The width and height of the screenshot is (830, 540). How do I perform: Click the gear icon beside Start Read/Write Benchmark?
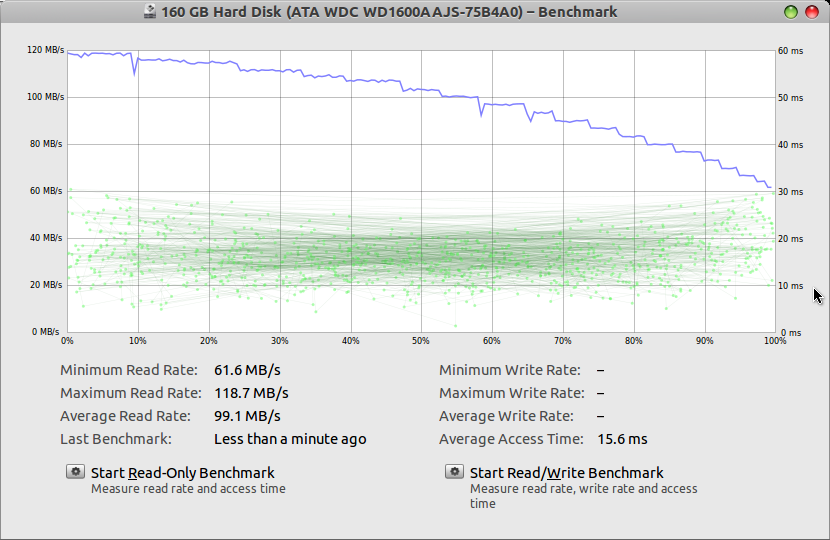pos(454,472)
